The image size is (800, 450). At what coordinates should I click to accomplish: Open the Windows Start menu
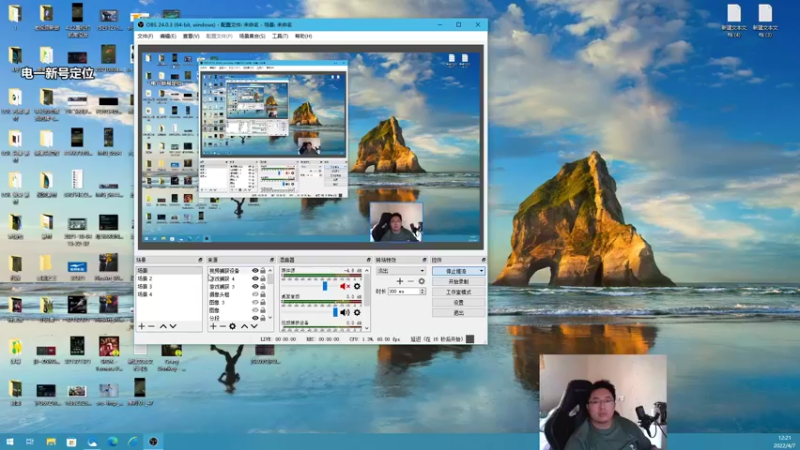(10, 441)
